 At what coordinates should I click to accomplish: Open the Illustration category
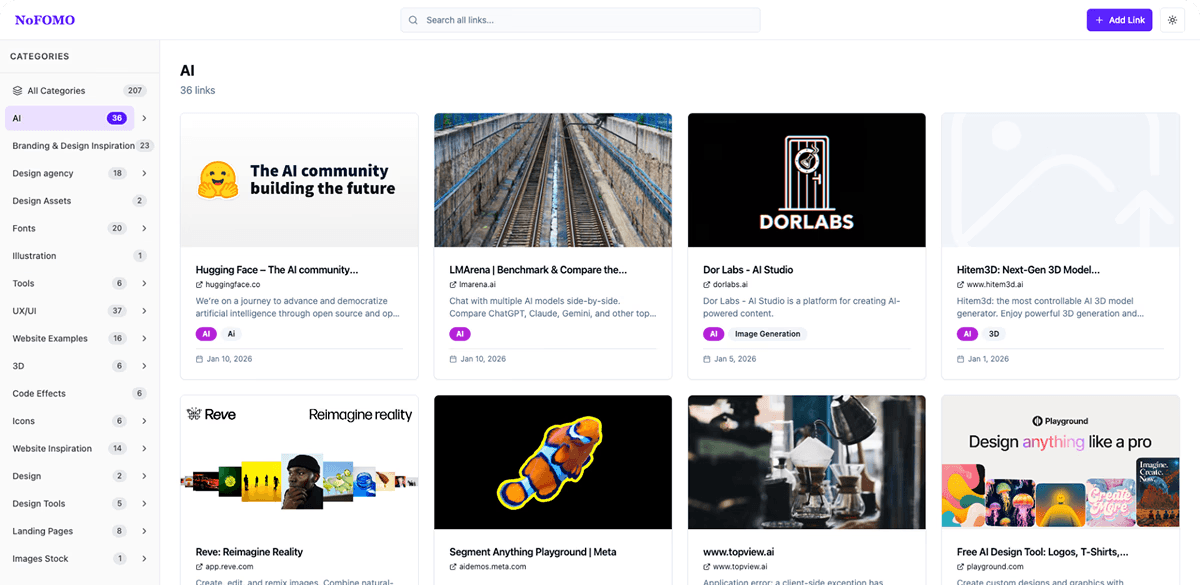click(80, 256)
